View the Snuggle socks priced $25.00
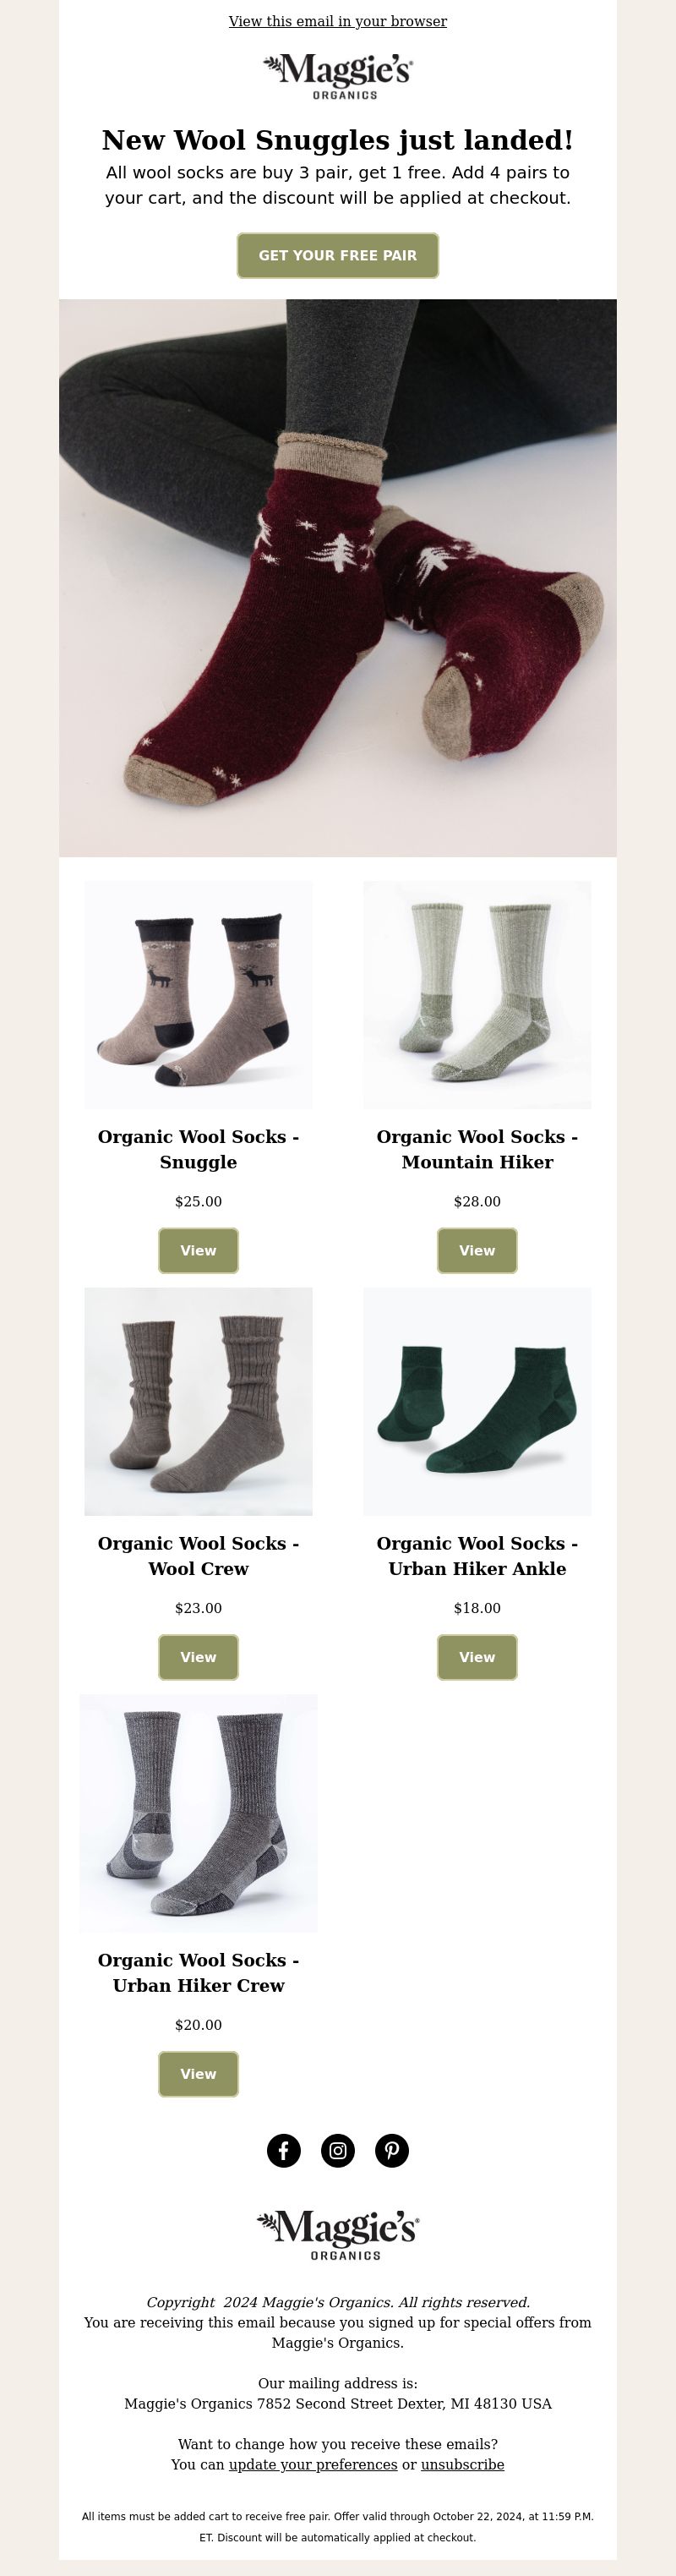The width and height of the screenshot is (676, 2576). click(198, 1250)
